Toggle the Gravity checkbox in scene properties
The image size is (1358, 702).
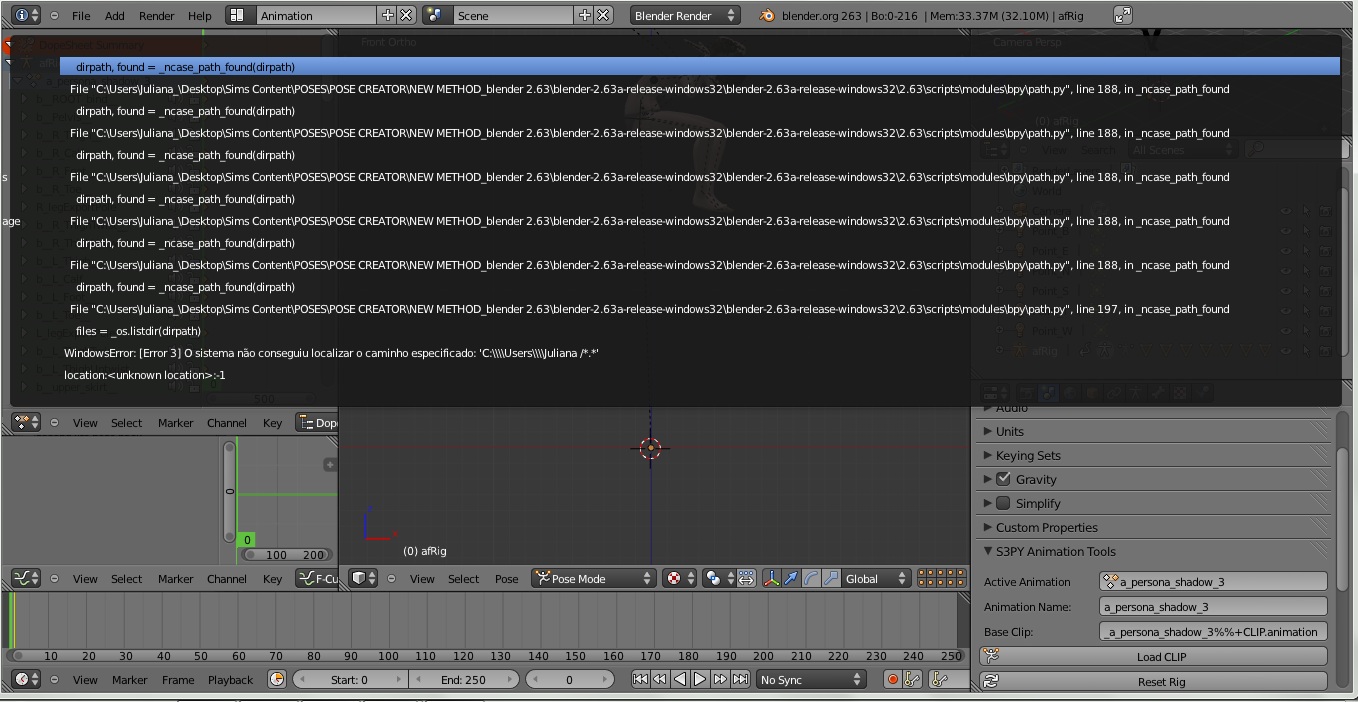[1003, 479]
